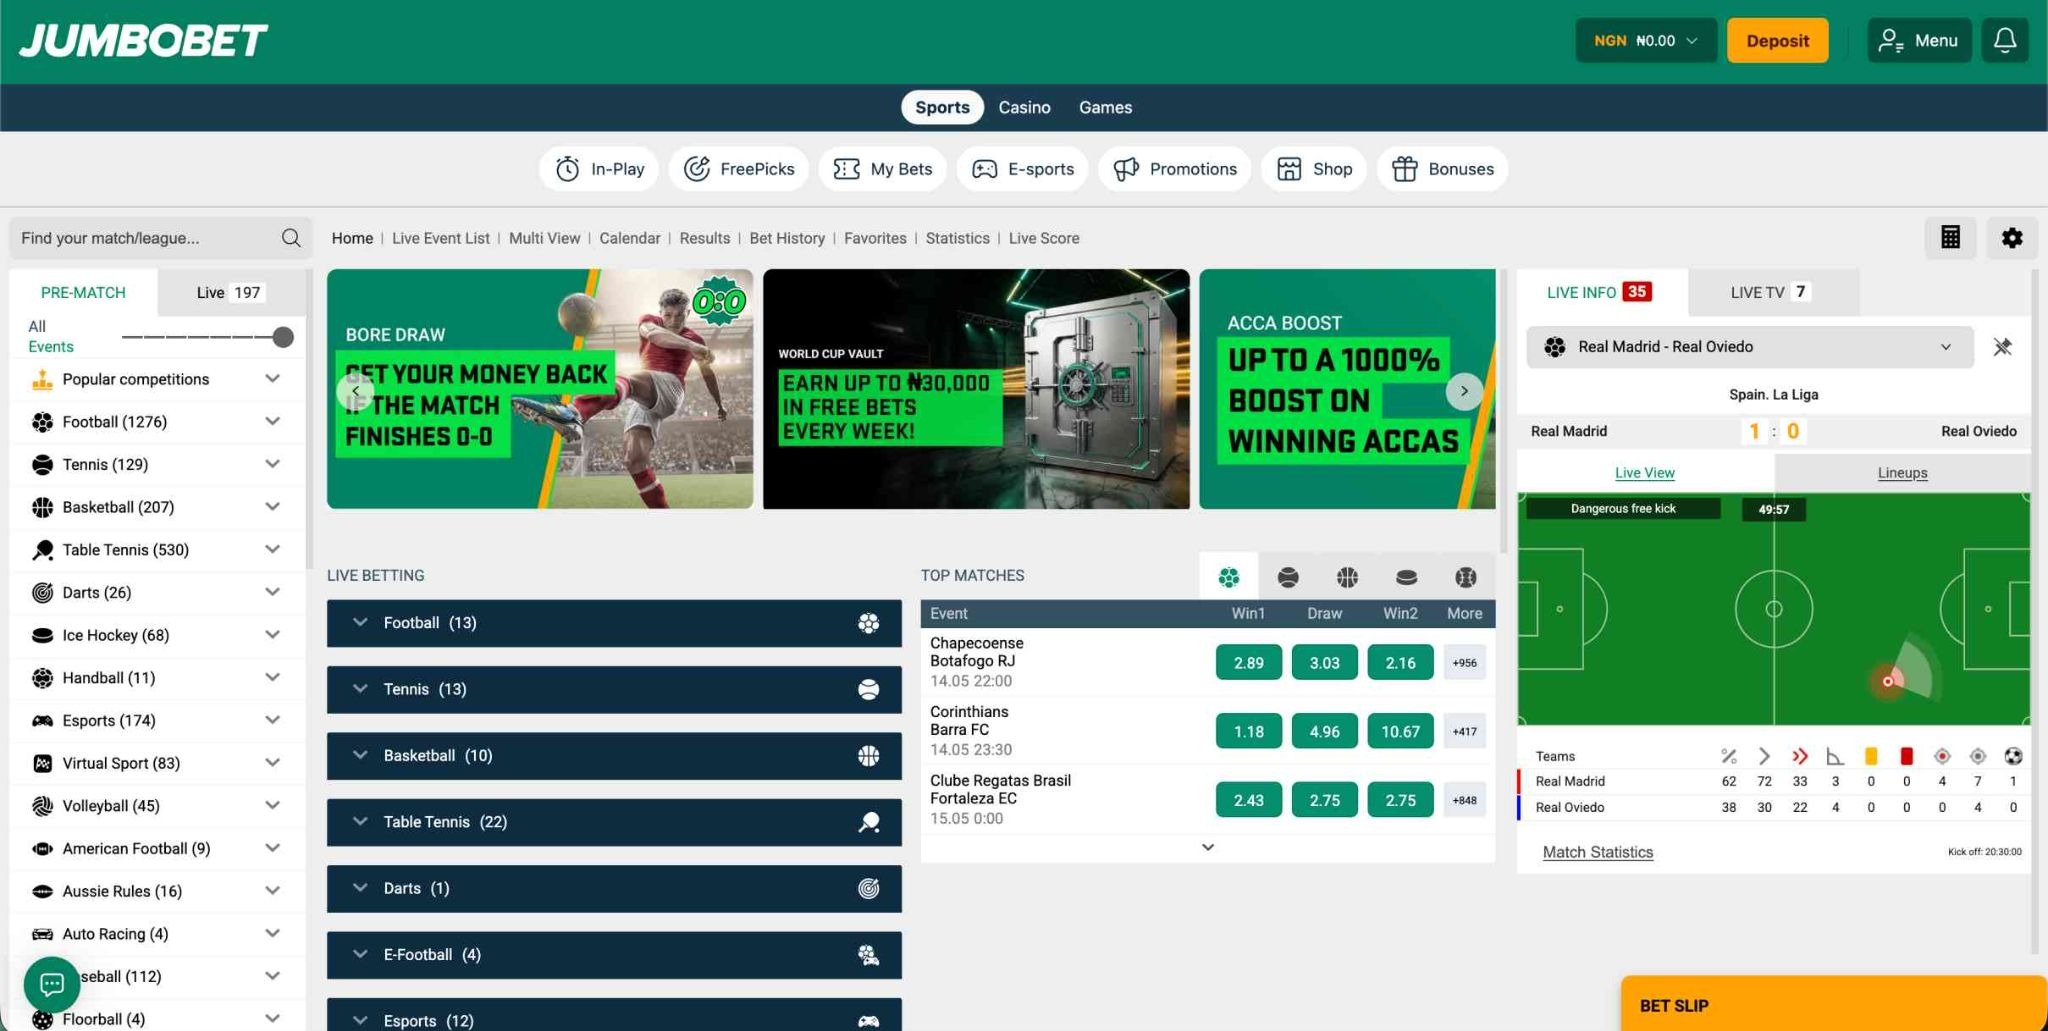Viewport: 2048px width, 1031px height.
Task: Open the notifications bell
Action: click(2005, 40)
